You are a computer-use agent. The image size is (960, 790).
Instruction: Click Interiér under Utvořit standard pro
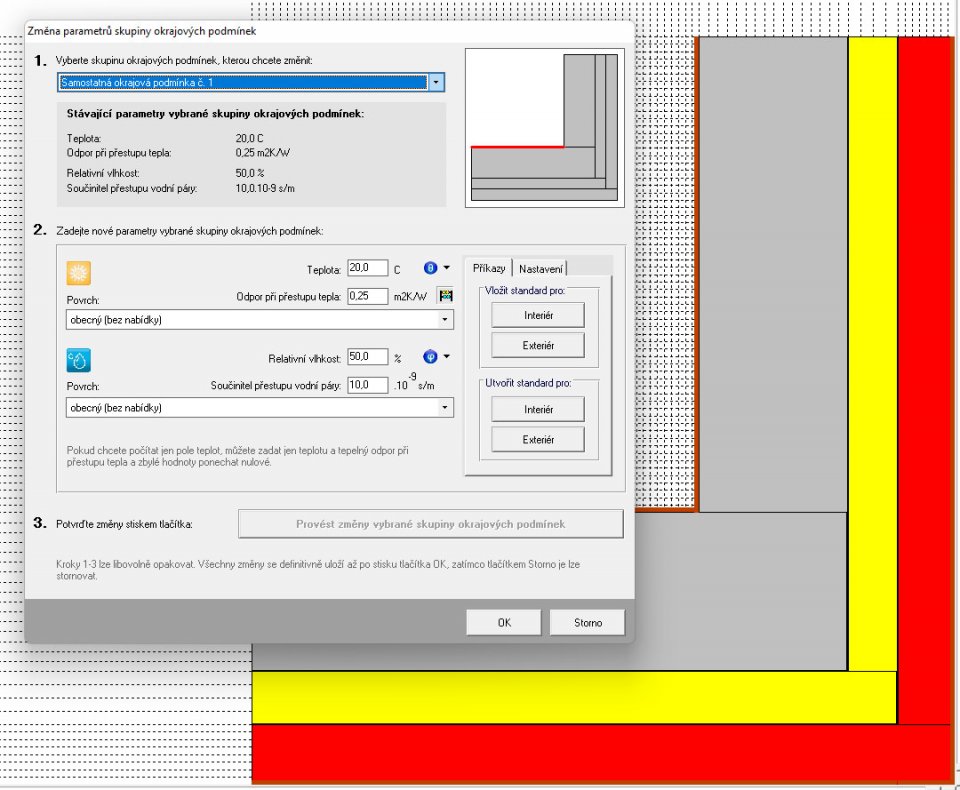tap(538, 410)
